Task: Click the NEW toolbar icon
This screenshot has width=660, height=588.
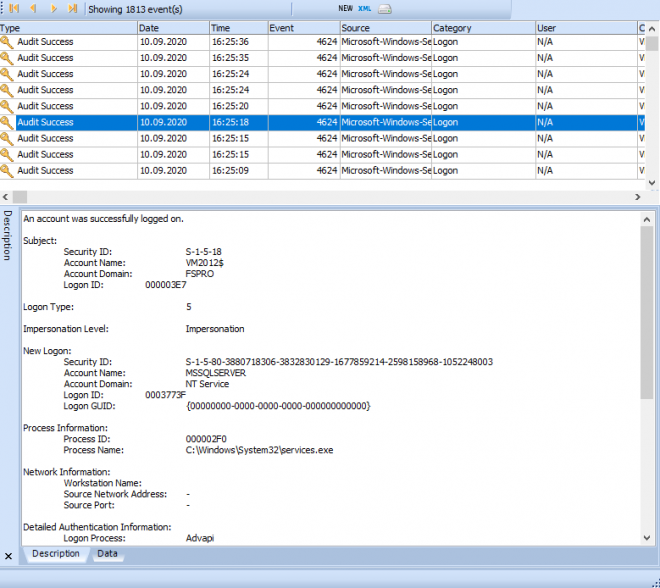Action: tap(345, 8)
